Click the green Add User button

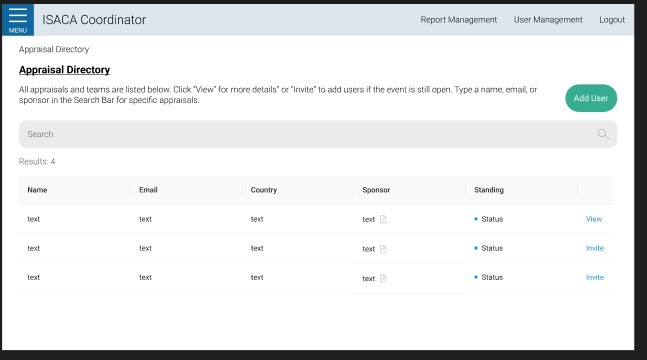(x=591, y=98)
